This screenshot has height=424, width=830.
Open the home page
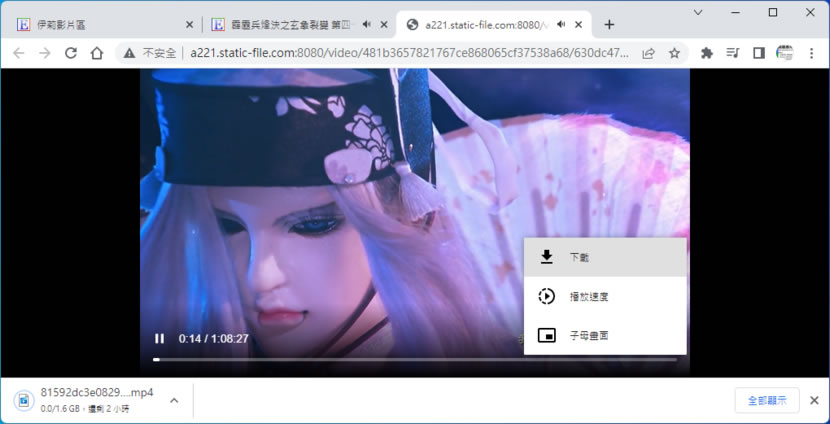tap(96, 53)
